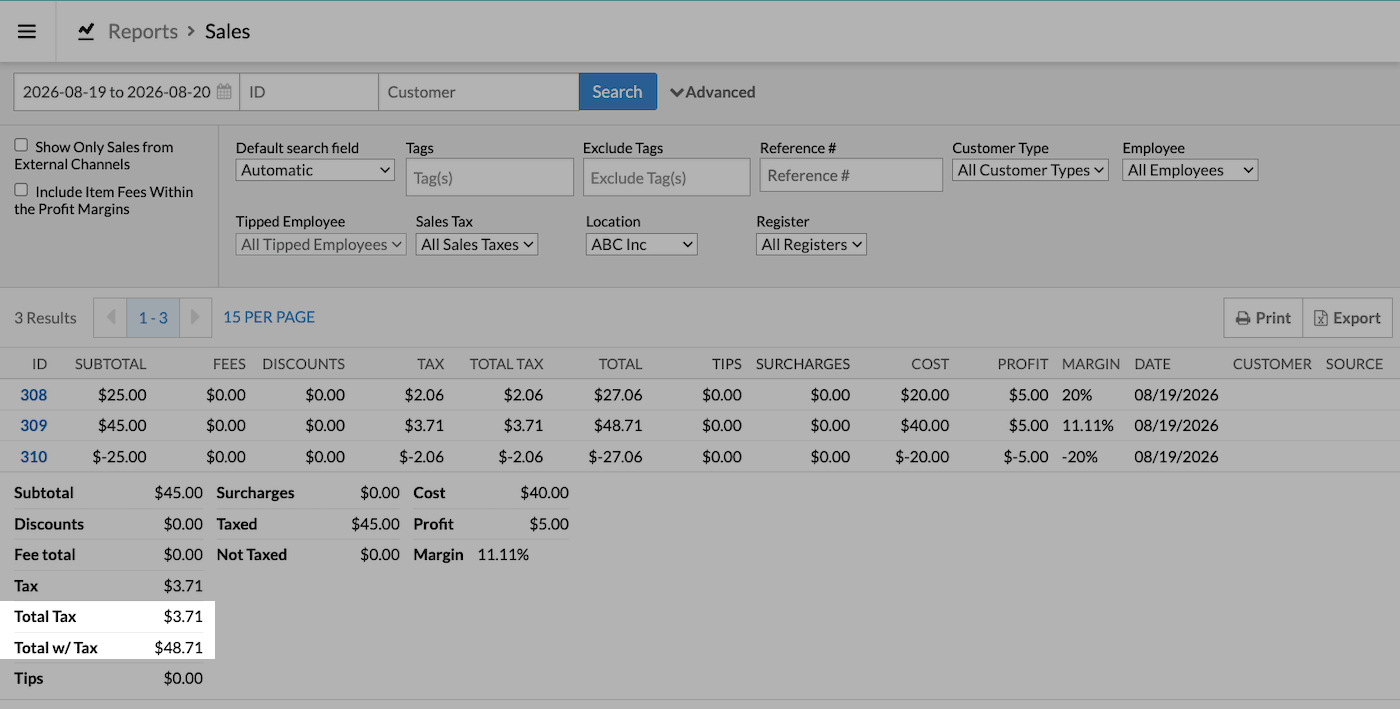This screenshot has width=1400, height=709.
Task: Sort by SURCHARGES column header
Action: 803,364
